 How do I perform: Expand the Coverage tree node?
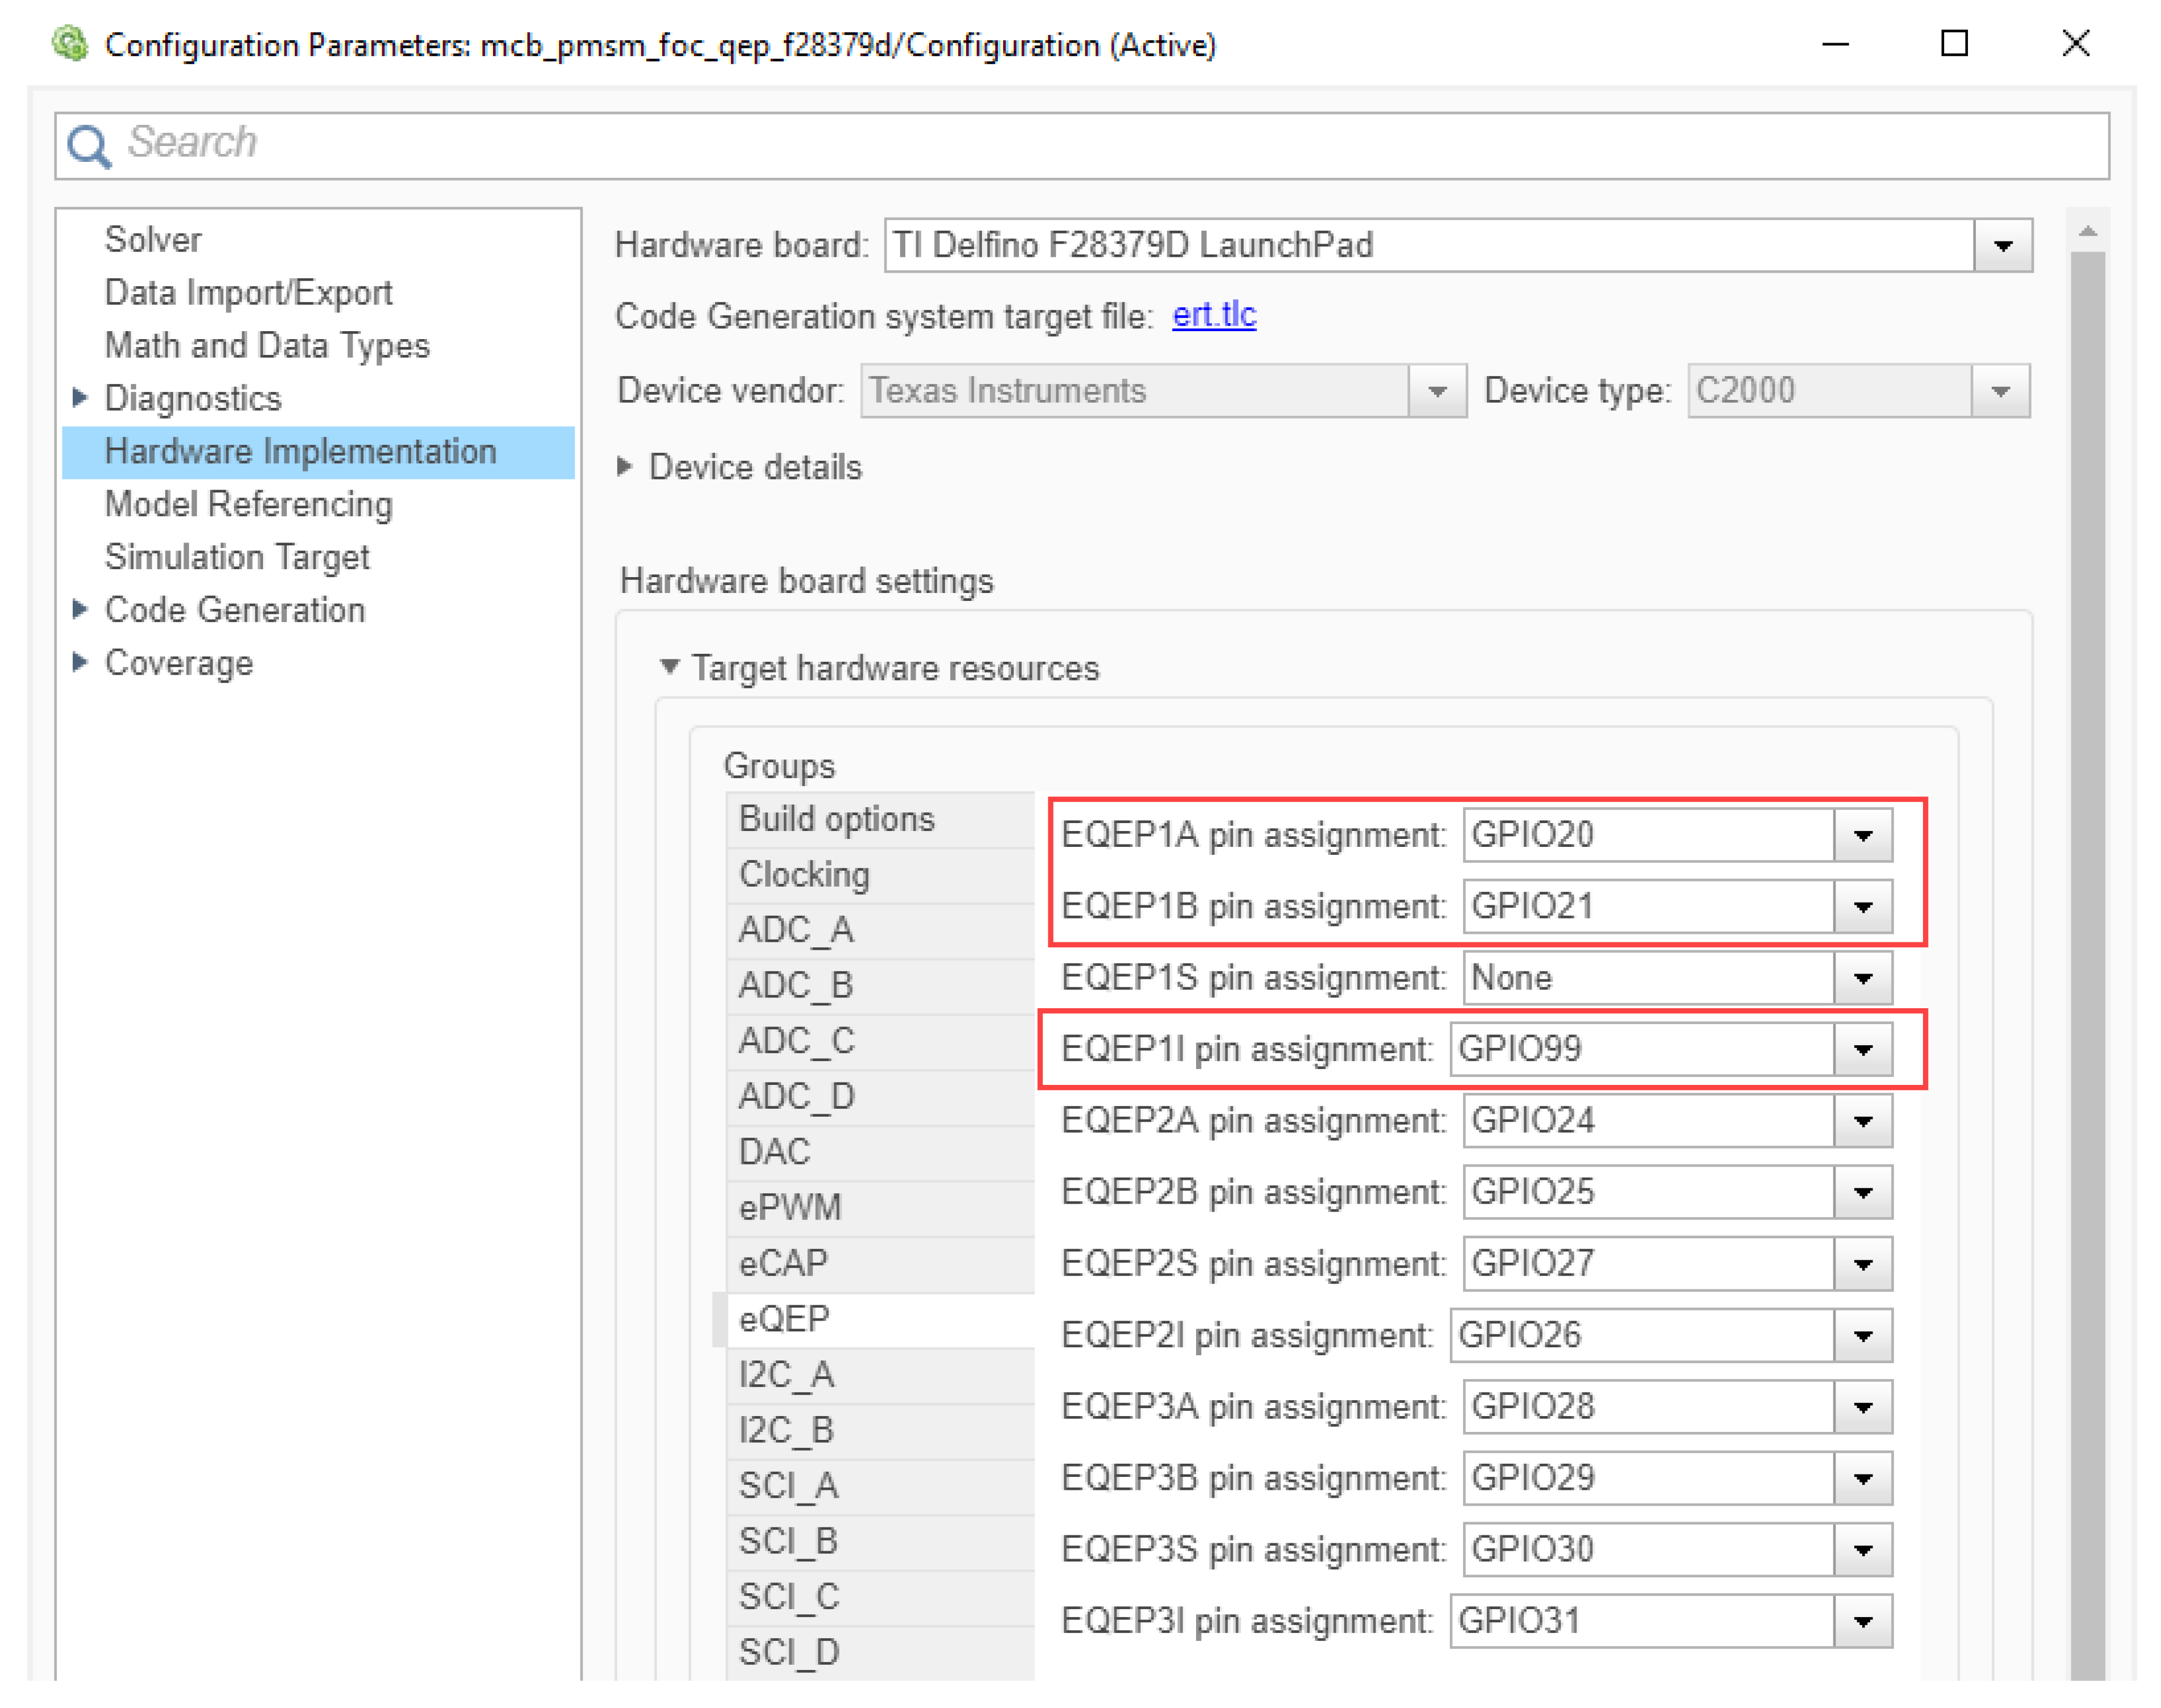pyautogui.click(x=80, y=662)
